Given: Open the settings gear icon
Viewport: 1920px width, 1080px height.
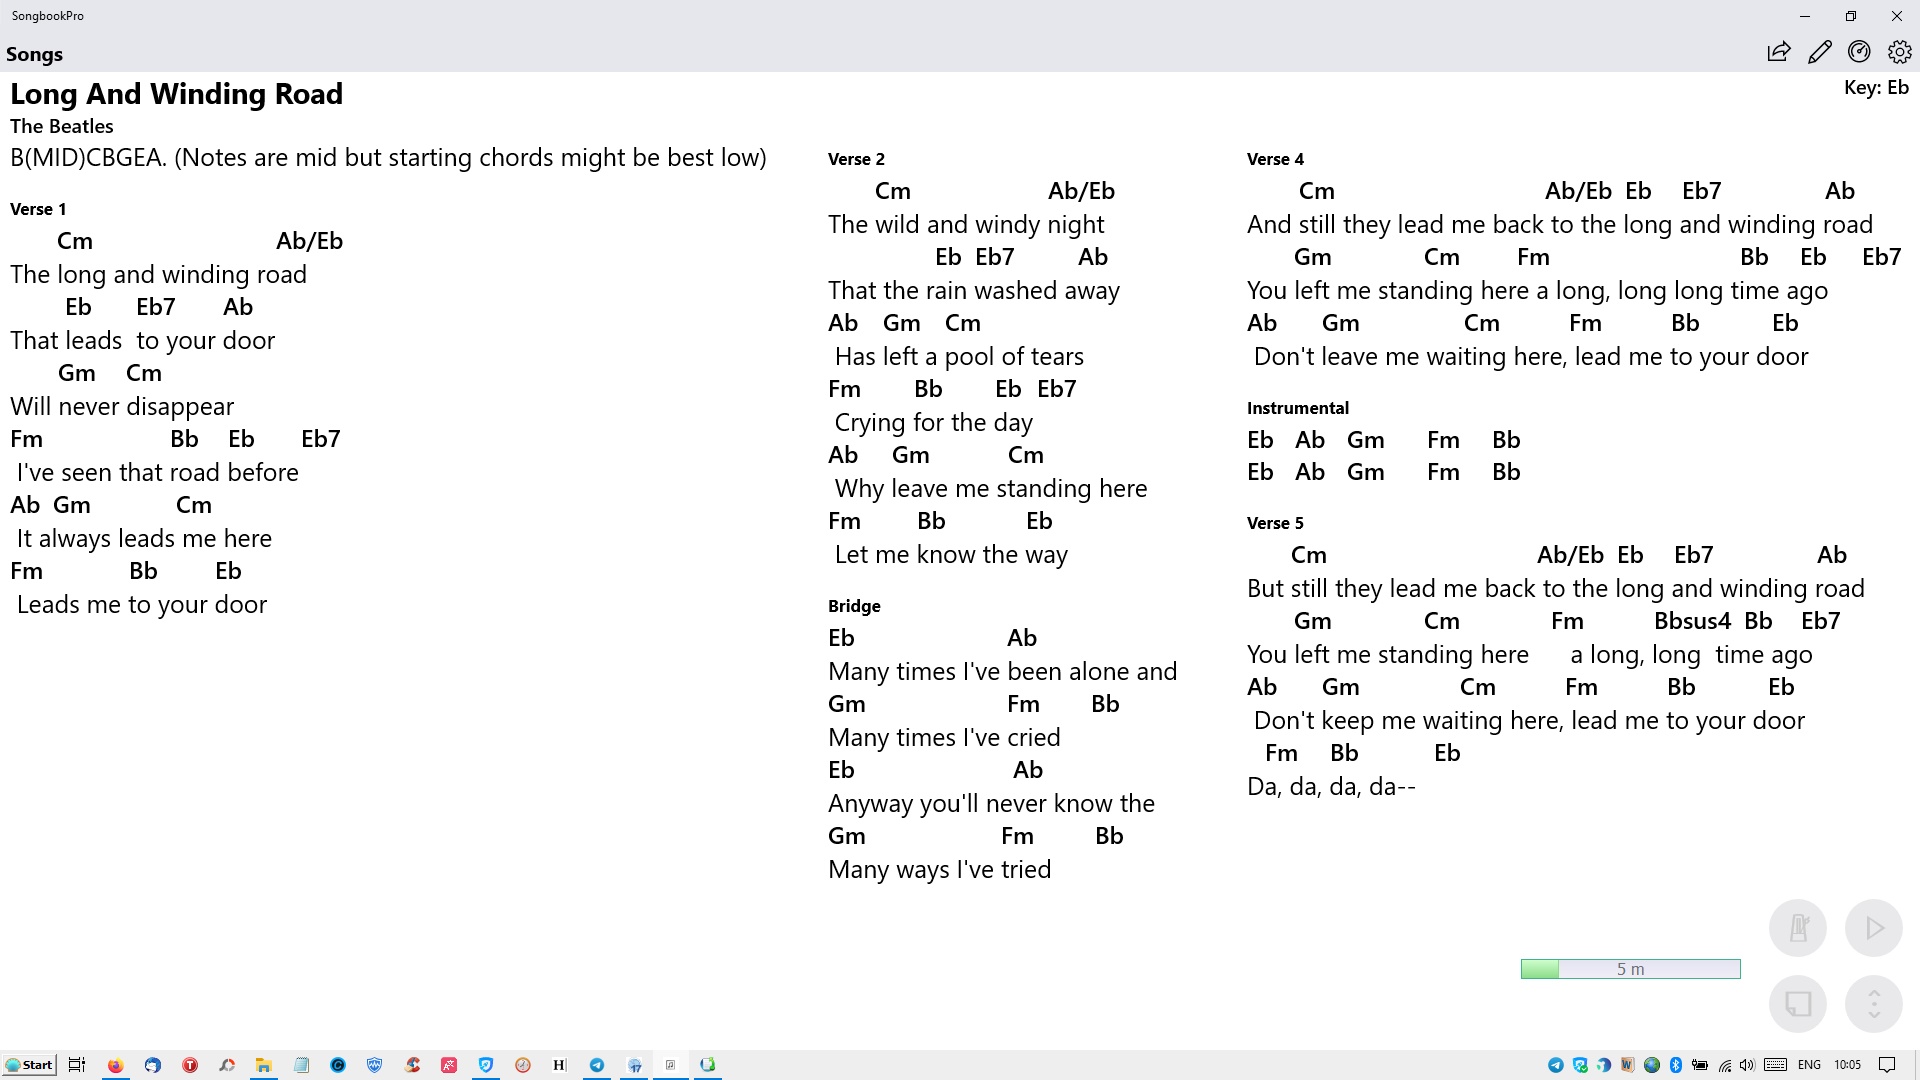Looking at the screenshot, I should click(x=1899, y=52).
